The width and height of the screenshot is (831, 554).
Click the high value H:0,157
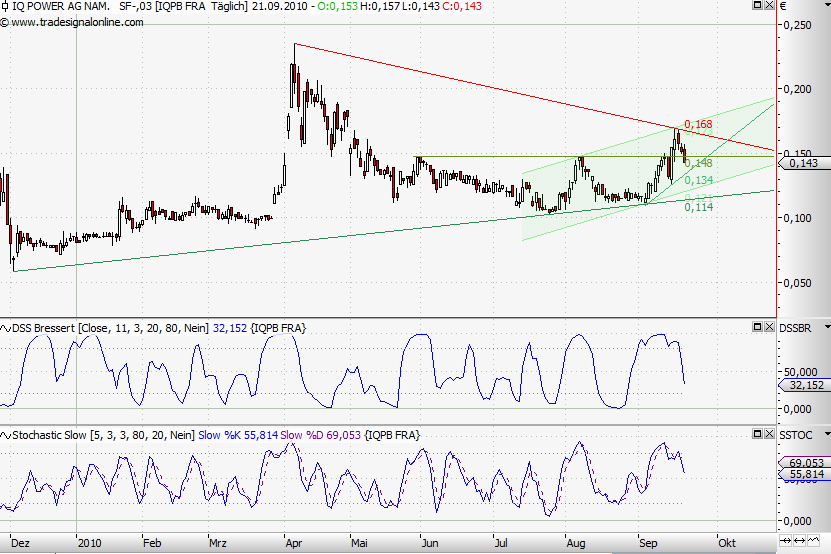pyautogui.click(x=379, y=6)
